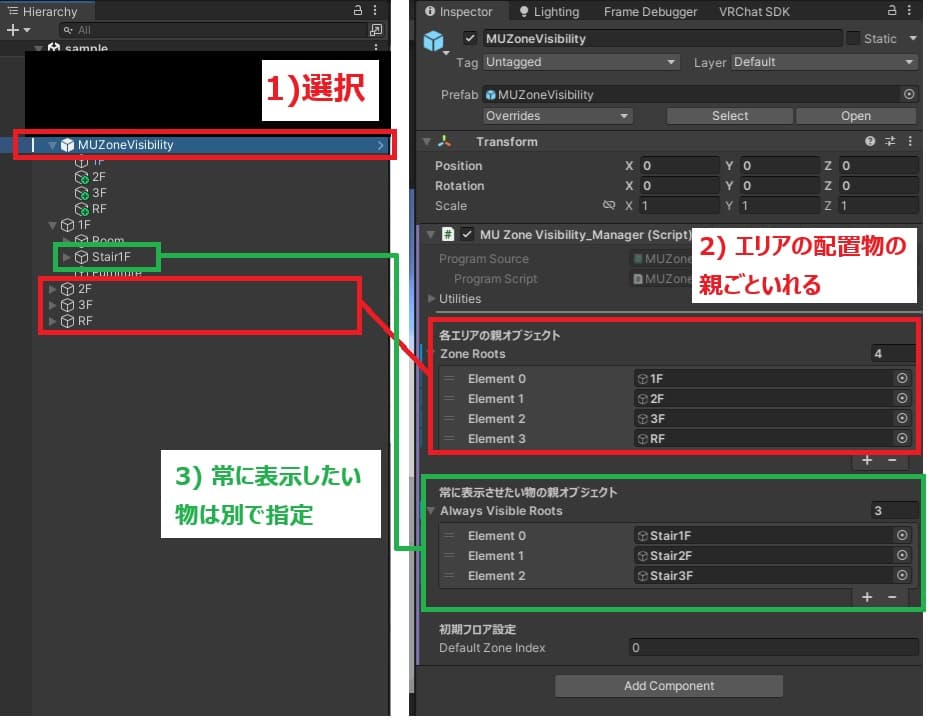Click the Add Component button
930x726 pixels.
click(x=668, y=686)
